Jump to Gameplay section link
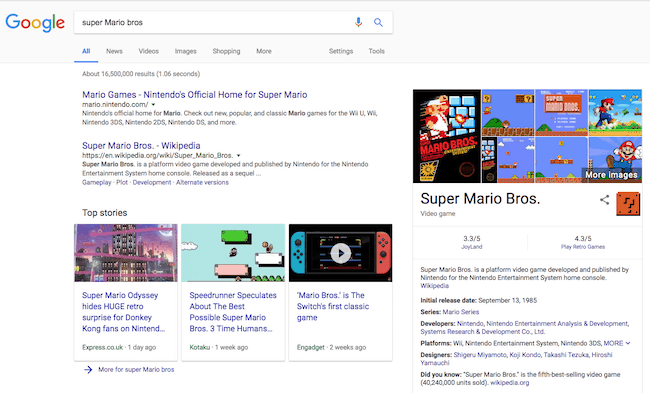650x393 pixels. [97, 182]
